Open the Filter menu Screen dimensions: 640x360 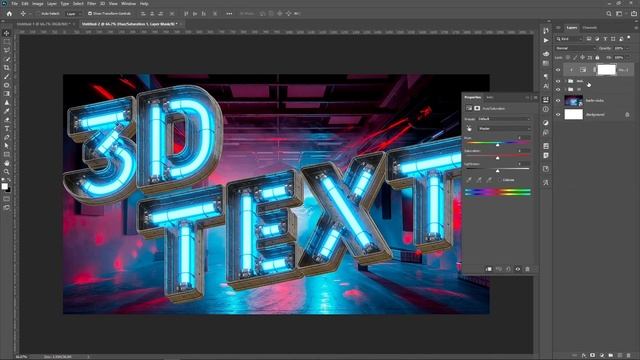tap(92, 4)
